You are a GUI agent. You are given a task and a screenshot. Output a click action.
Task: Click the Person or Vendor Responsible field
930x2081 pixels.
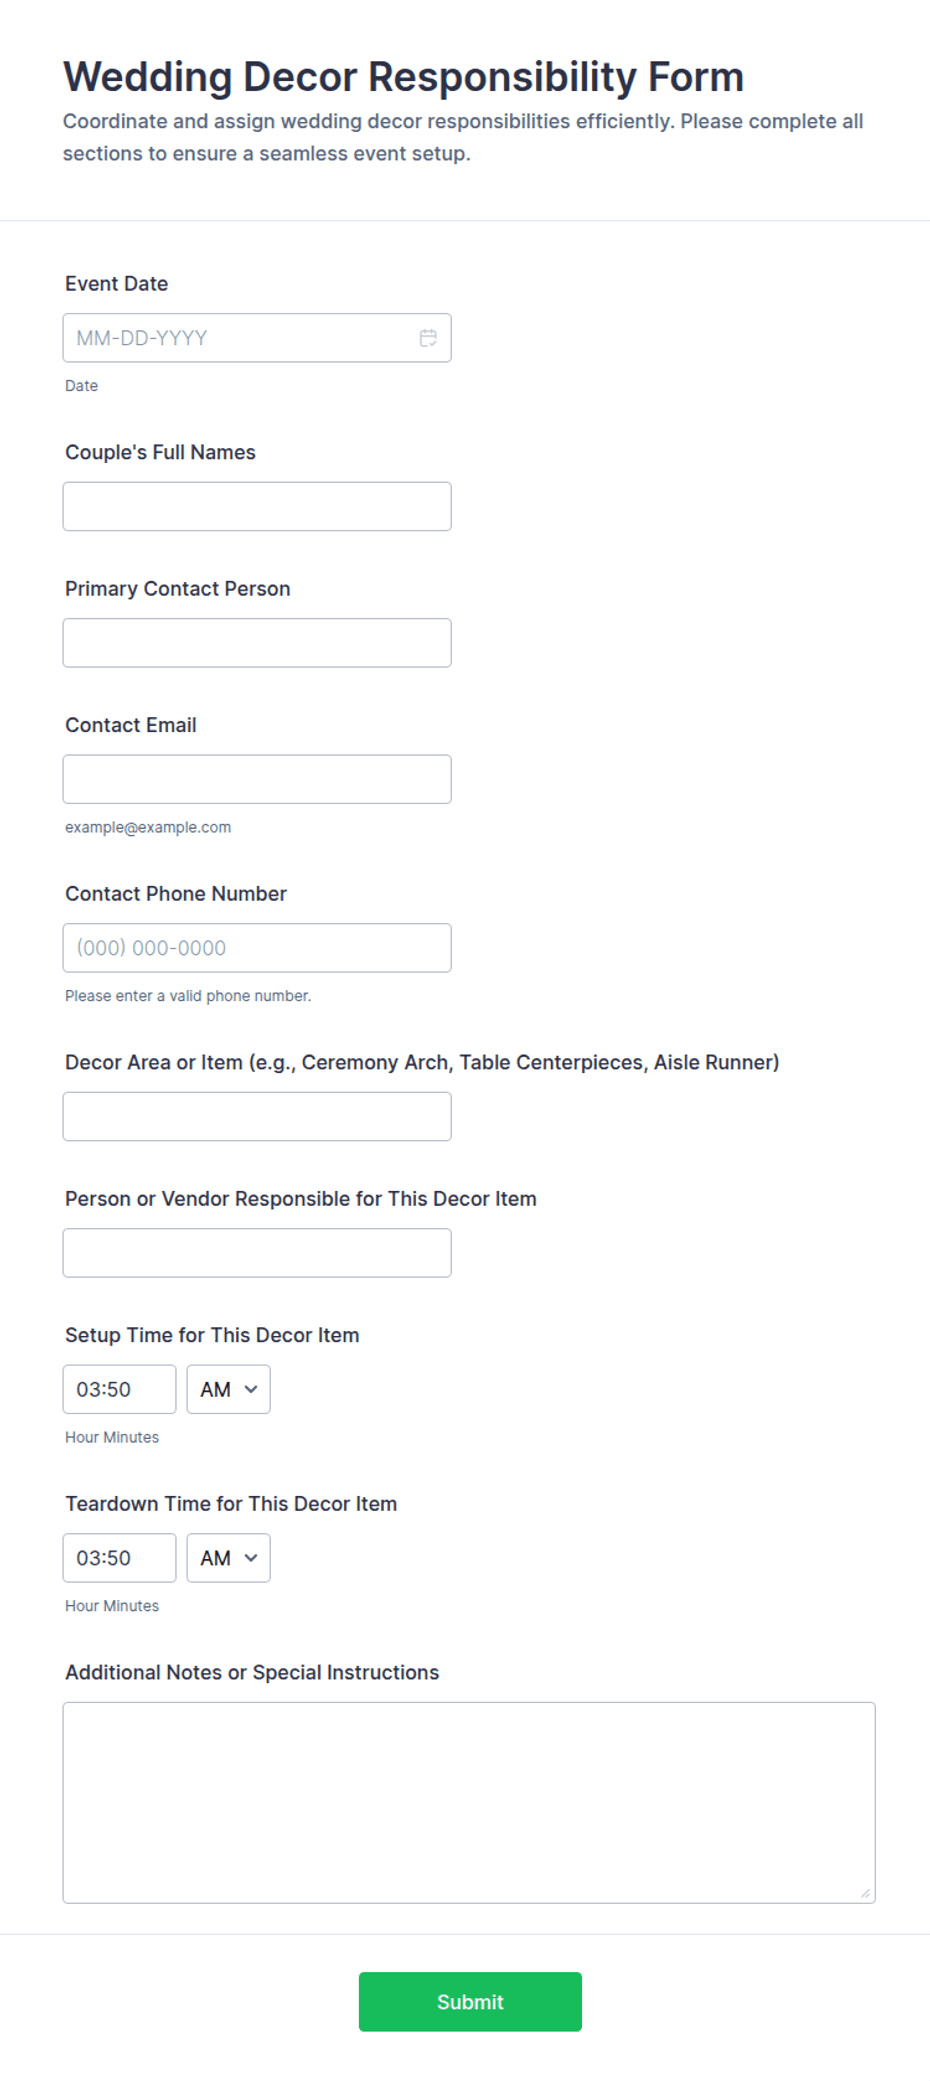(x=257, y=1253)
